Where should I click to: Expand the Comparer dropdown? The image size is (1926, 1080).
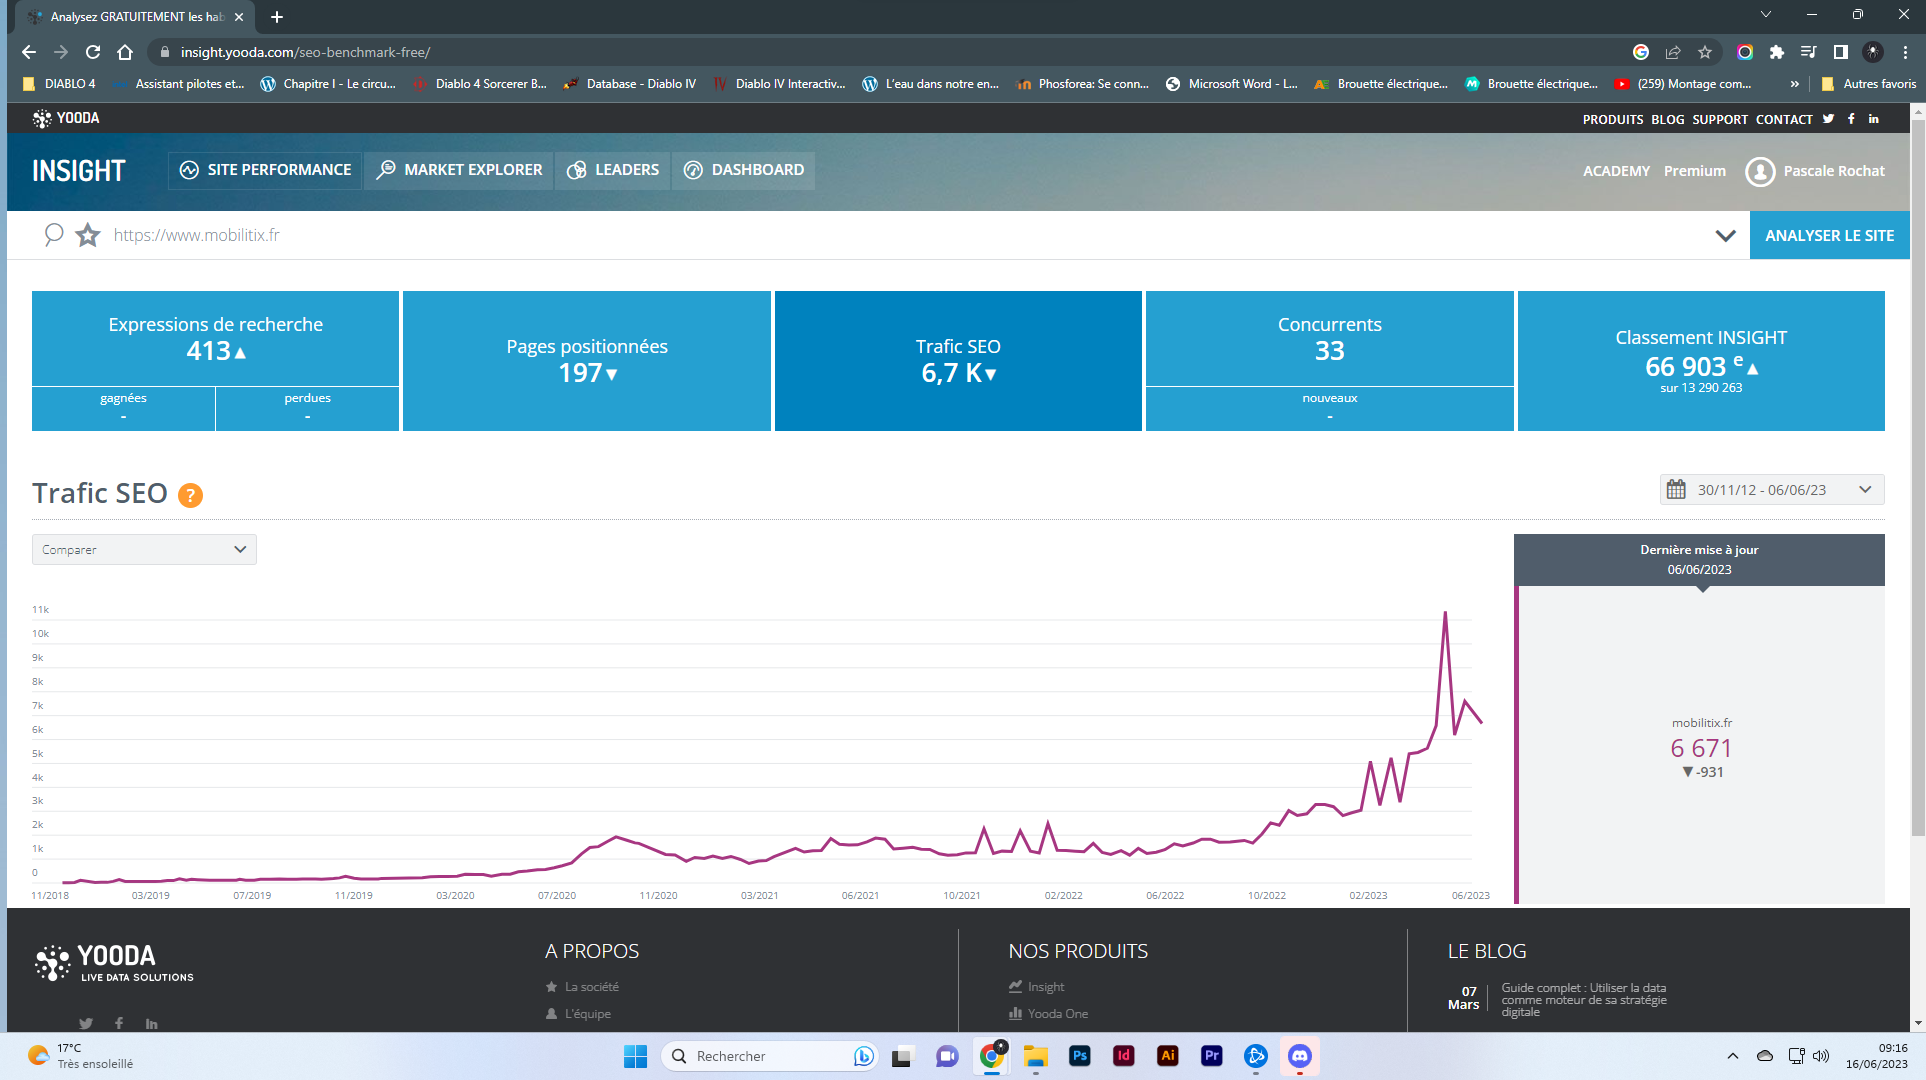coord(144,550)
